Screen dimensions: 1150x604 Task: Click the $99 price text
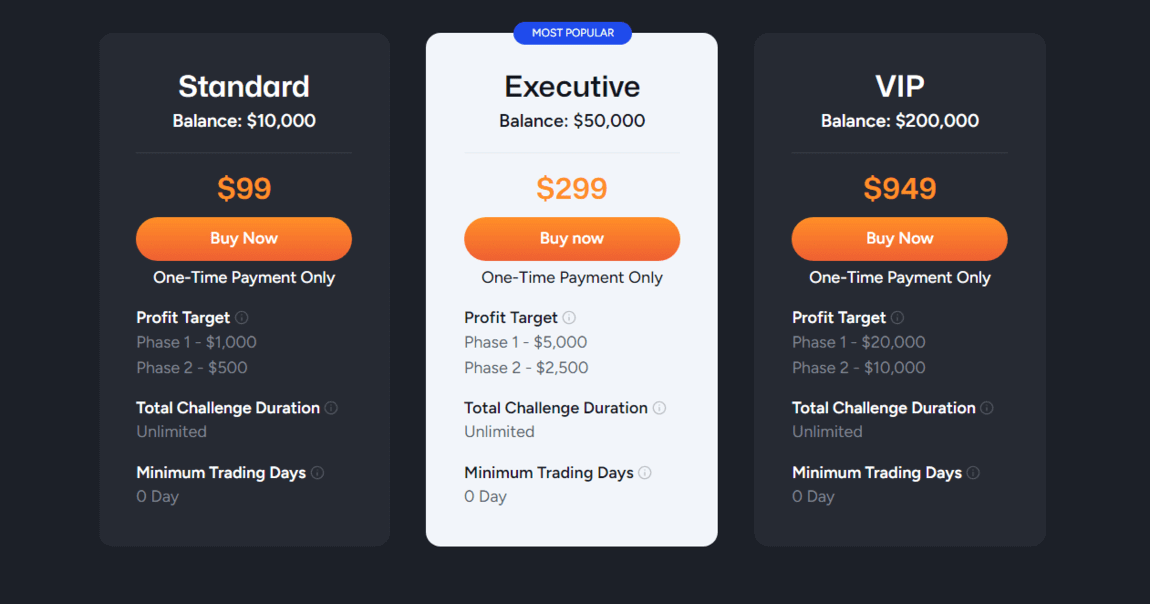(244, 188)
